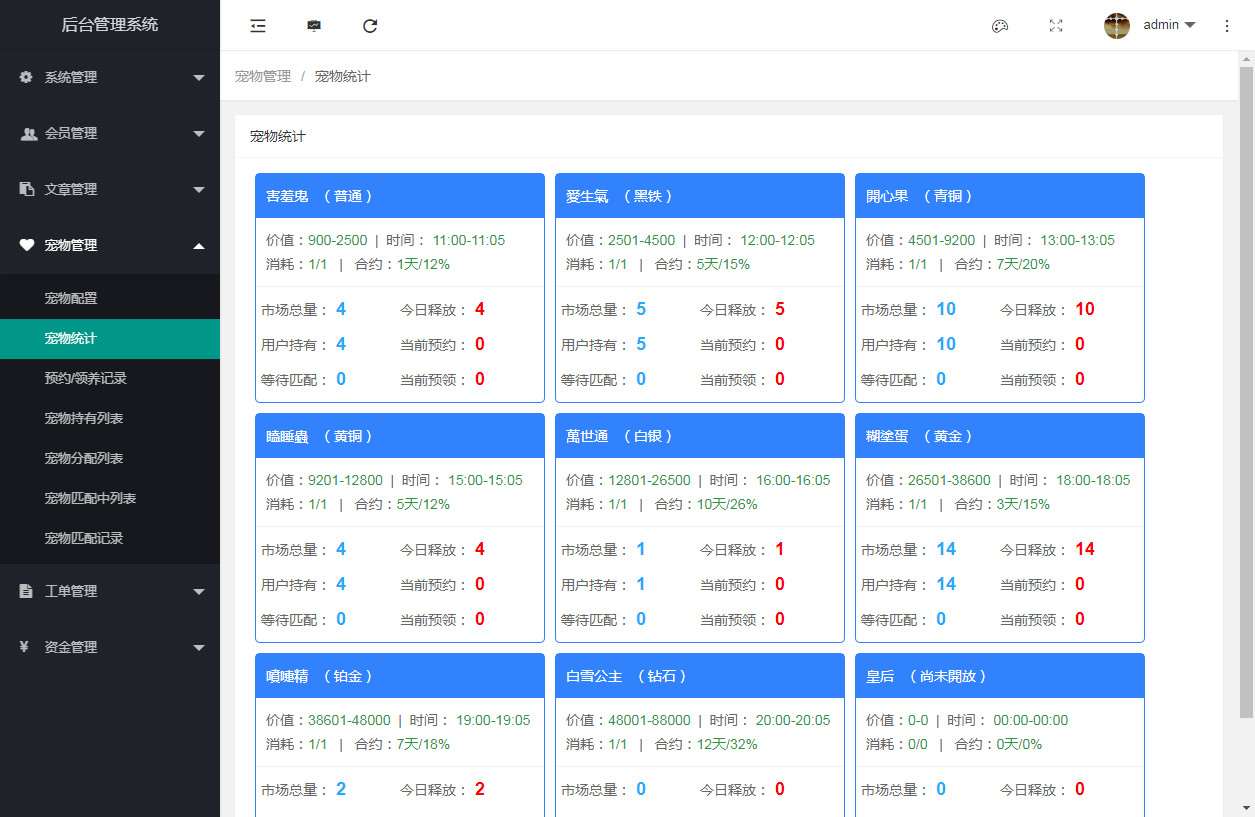Select 宠物配置 in the sidebar
The image size is (1255, 817).
(x=71, y=298)
